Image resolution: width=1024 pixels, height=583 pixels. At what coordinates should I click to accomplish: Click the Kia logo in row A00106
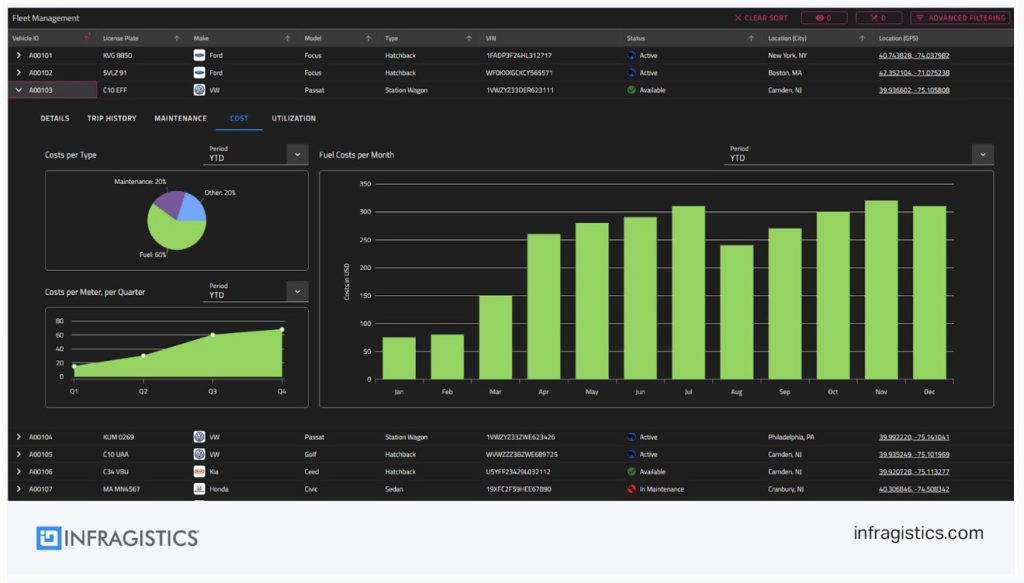point(199,472)
